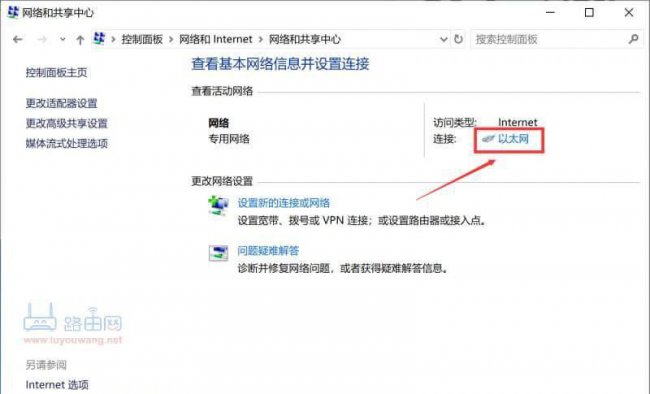Click the Ethernet adapter icon beside 以太网
This screenshot has width=650, height=394.
488,139
